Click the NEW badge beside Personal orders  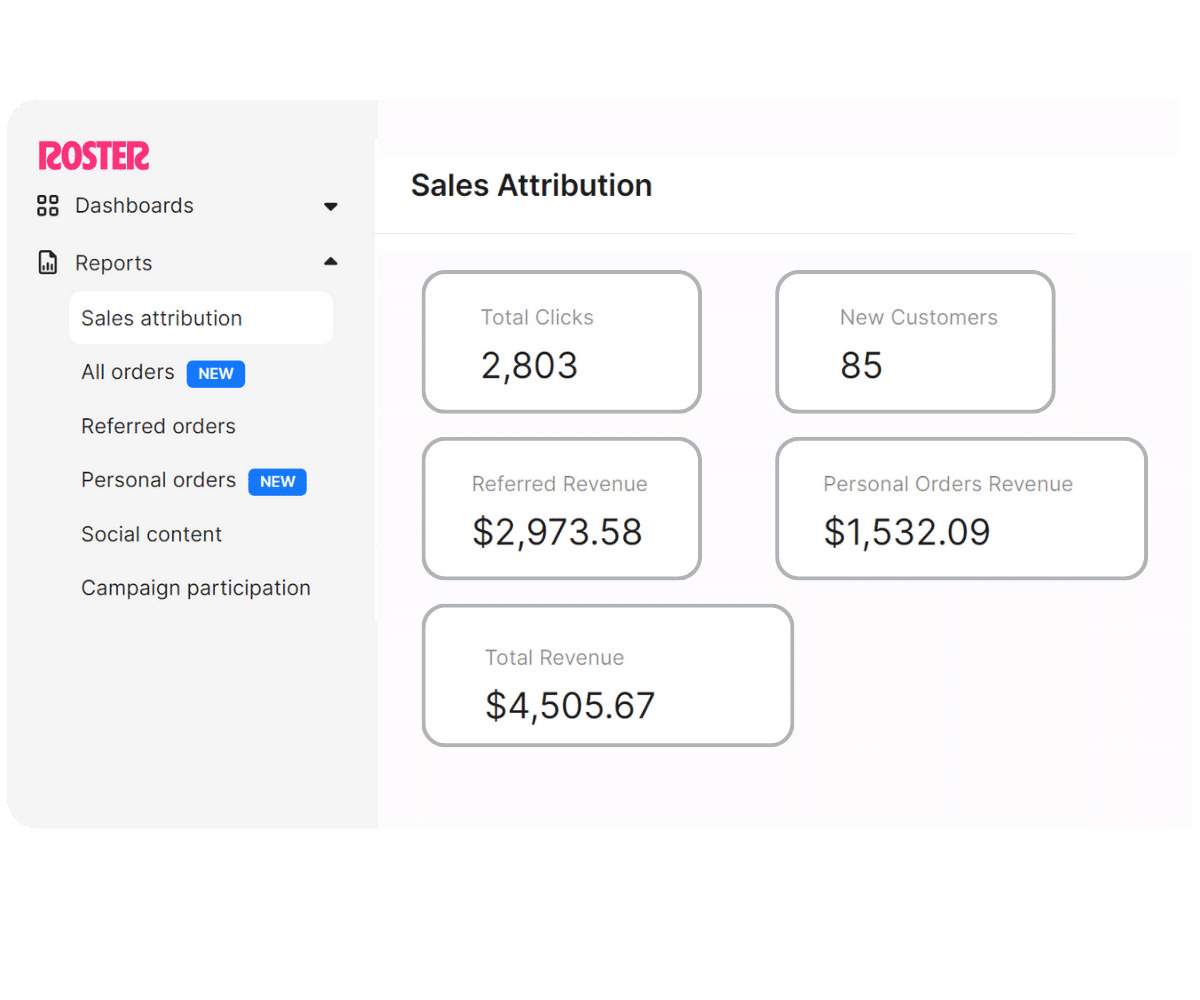(277, 482)
